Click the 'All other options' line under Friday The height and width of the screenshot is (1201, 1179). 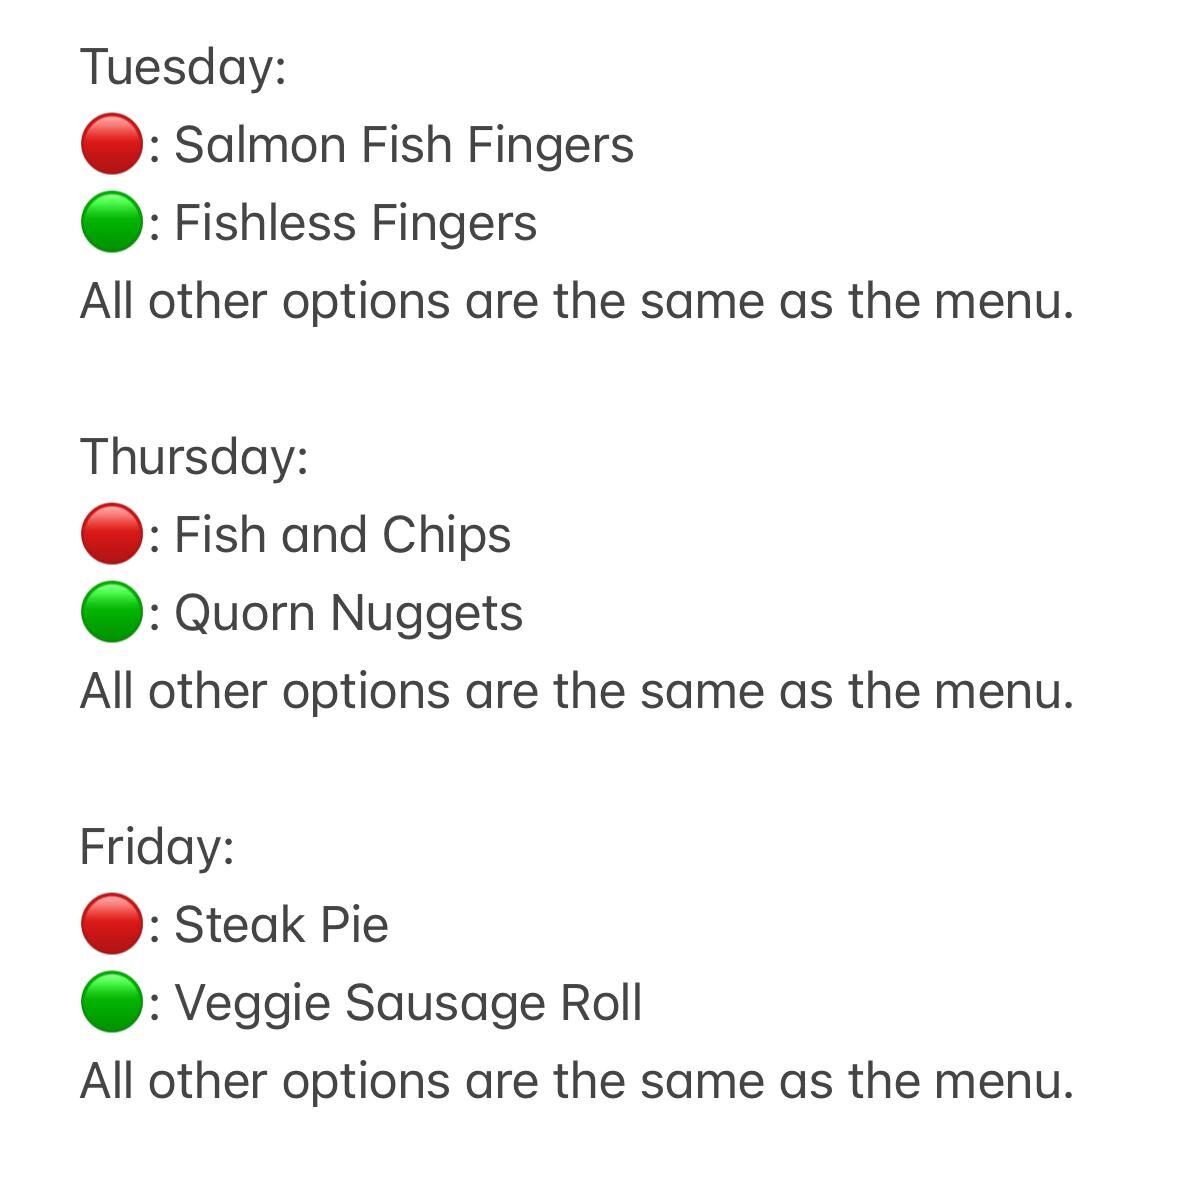coord(576,1081)
